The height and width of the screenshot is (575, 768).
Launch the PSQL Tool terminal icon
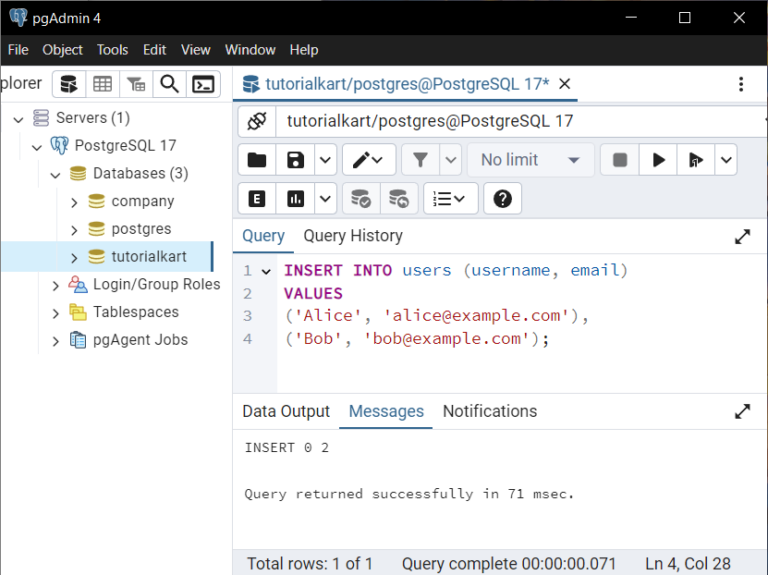[x=203, y=84]
